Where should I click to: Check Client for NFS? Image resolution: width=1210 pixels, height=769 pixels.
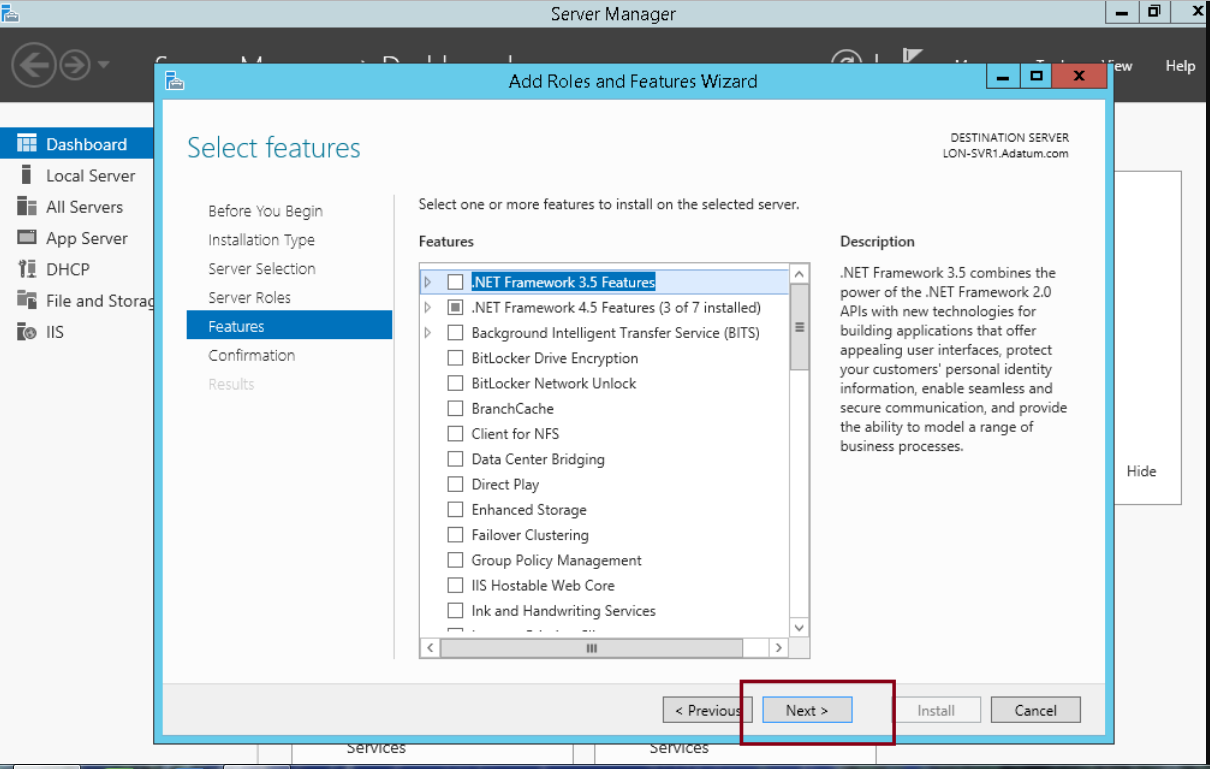(455, 434)
